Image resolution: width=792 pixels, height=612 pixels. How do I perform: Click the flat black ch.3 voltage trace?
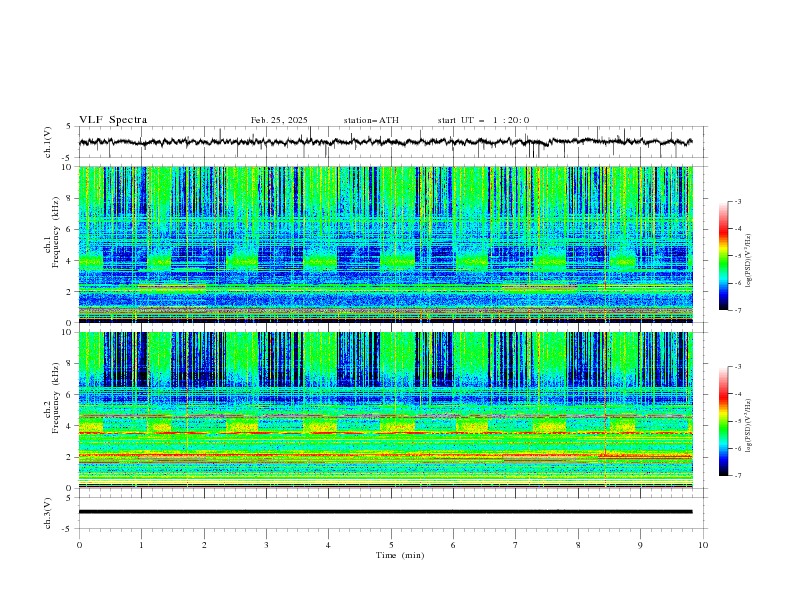click(385, 512)
